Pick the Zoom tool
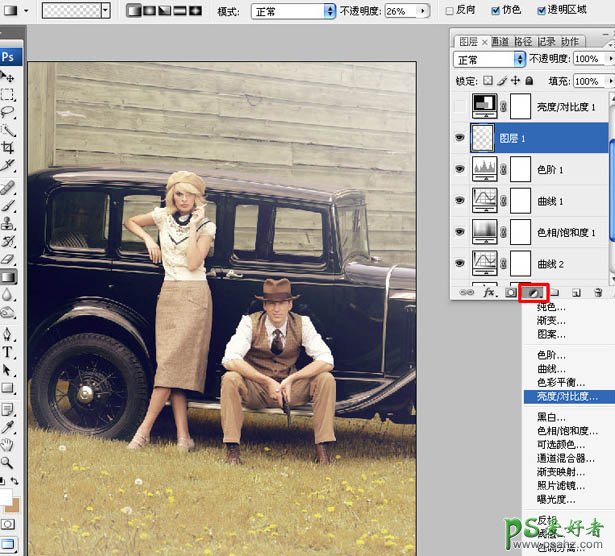 pos(8,462)
